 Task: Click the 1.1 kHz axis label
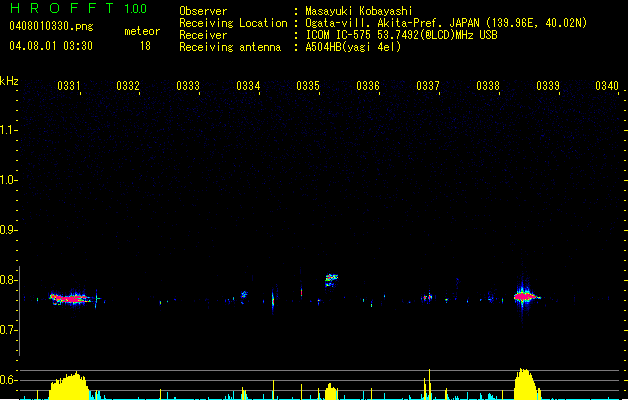click(8, 130)
